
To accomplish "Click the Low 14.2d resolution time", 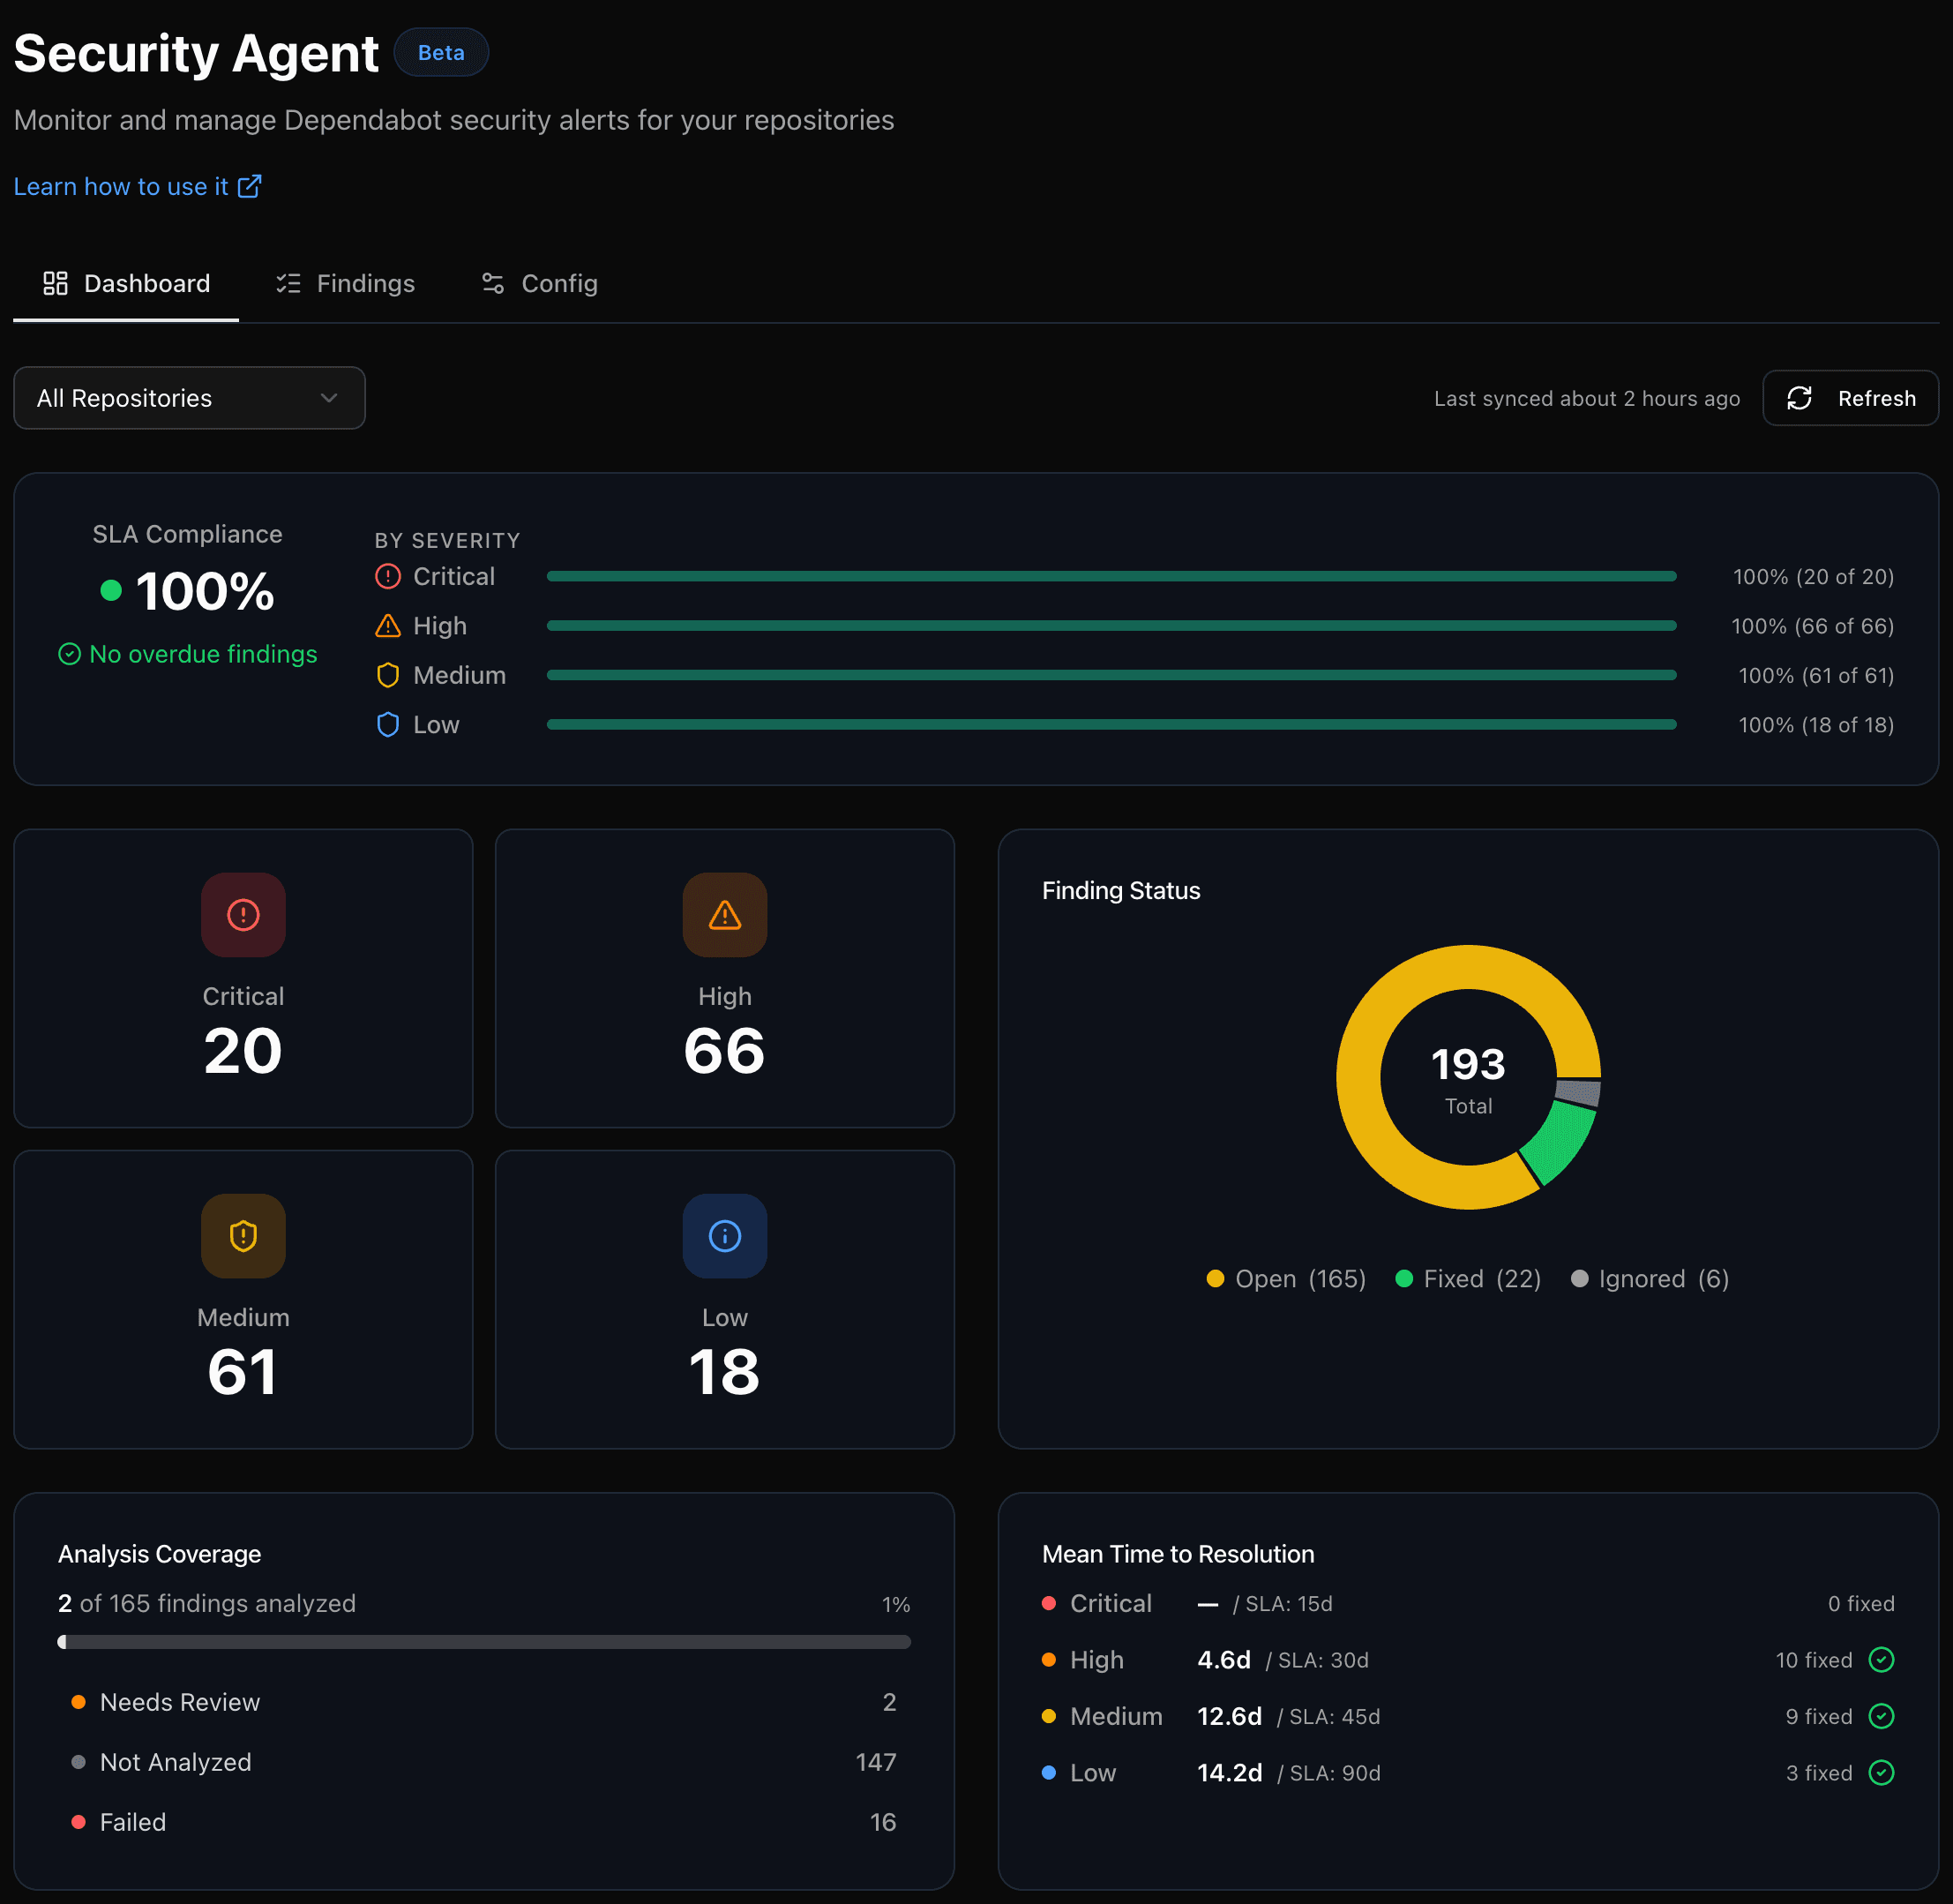I will click(x=1229, y=1773).
